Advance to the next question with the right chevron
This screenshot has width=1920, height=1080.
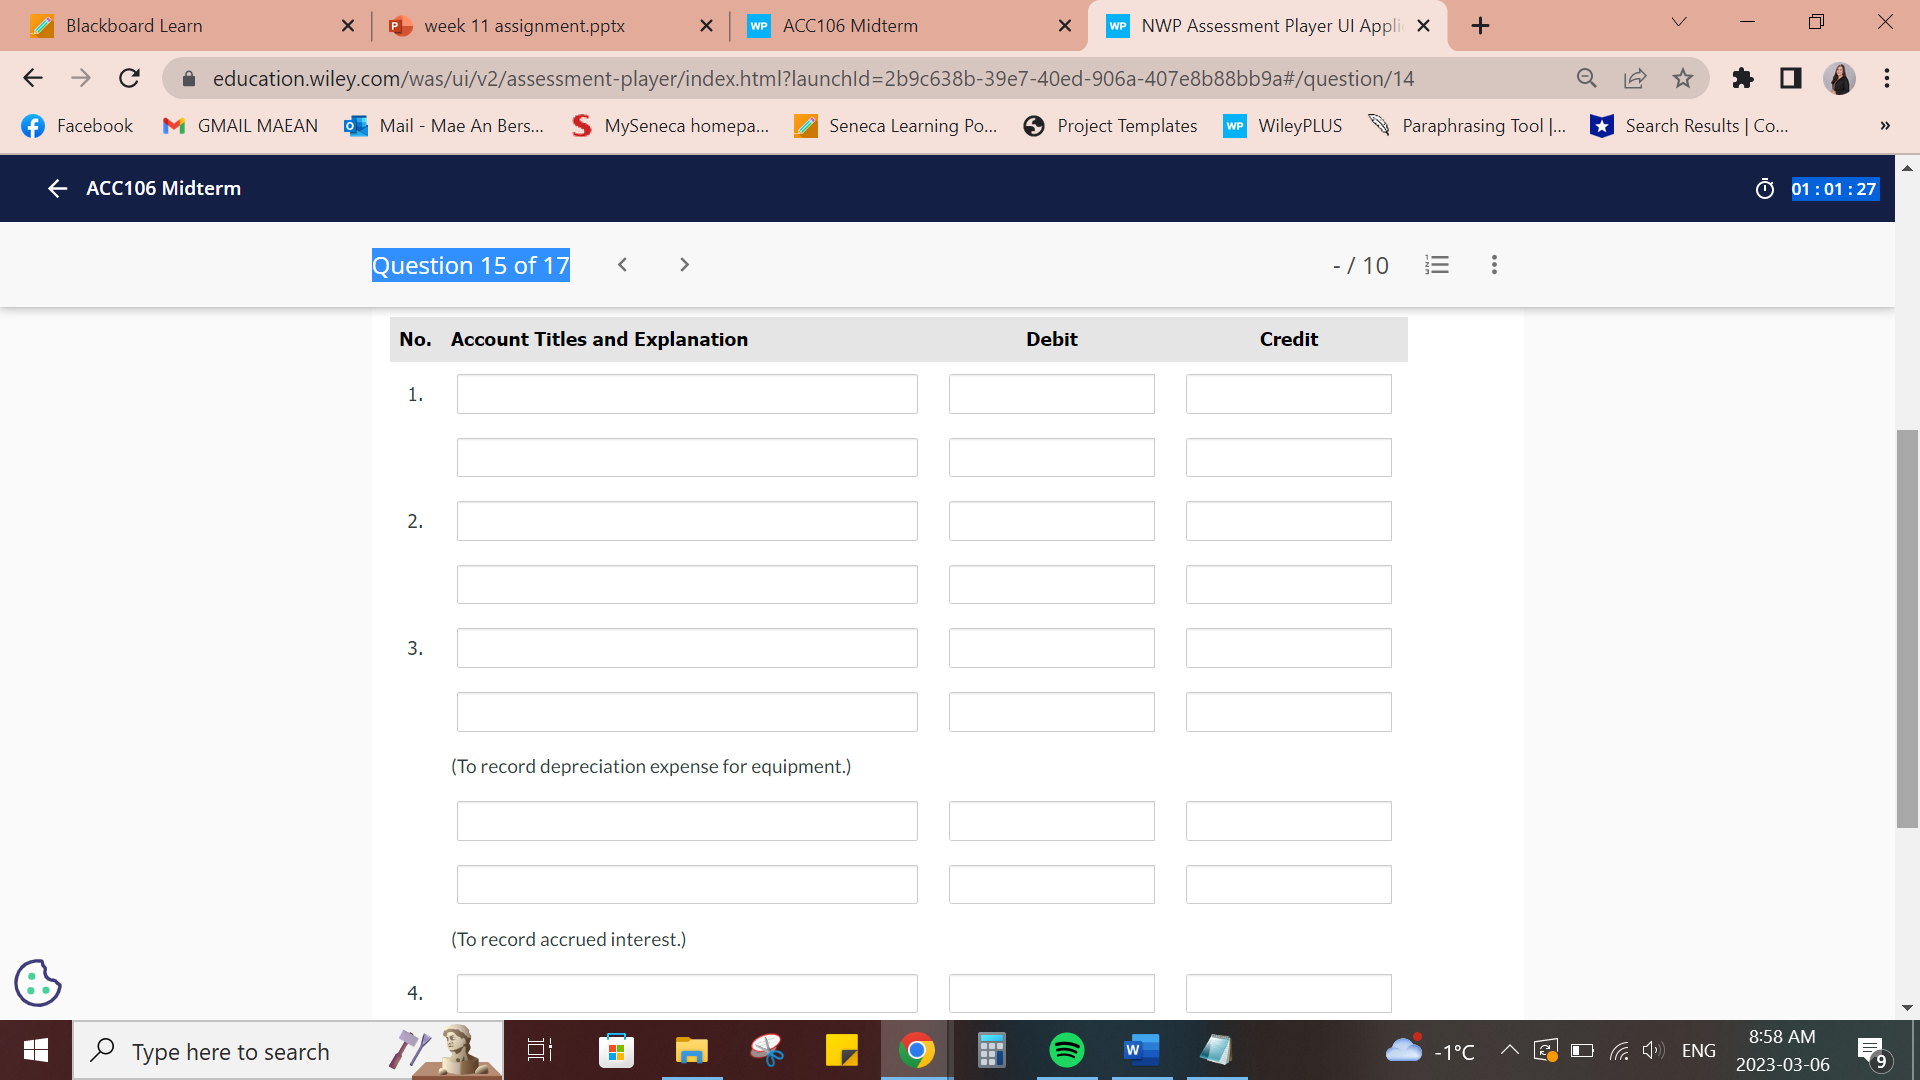(684, 264)
